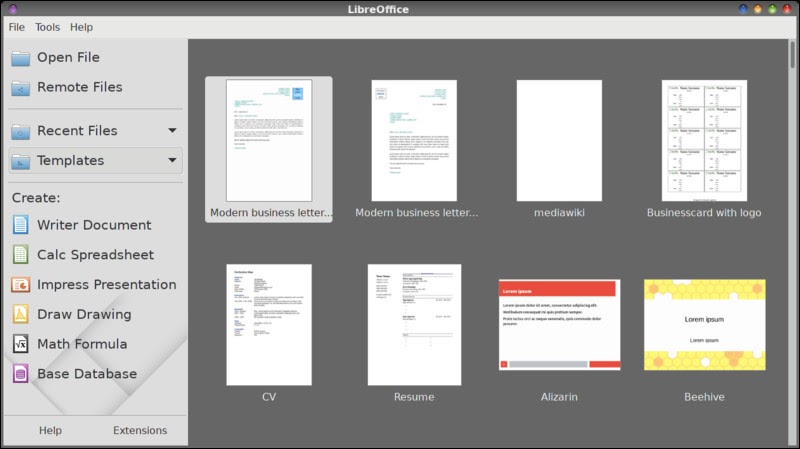Click the Base Database label
800x449 pixels.
click(87, 373)
